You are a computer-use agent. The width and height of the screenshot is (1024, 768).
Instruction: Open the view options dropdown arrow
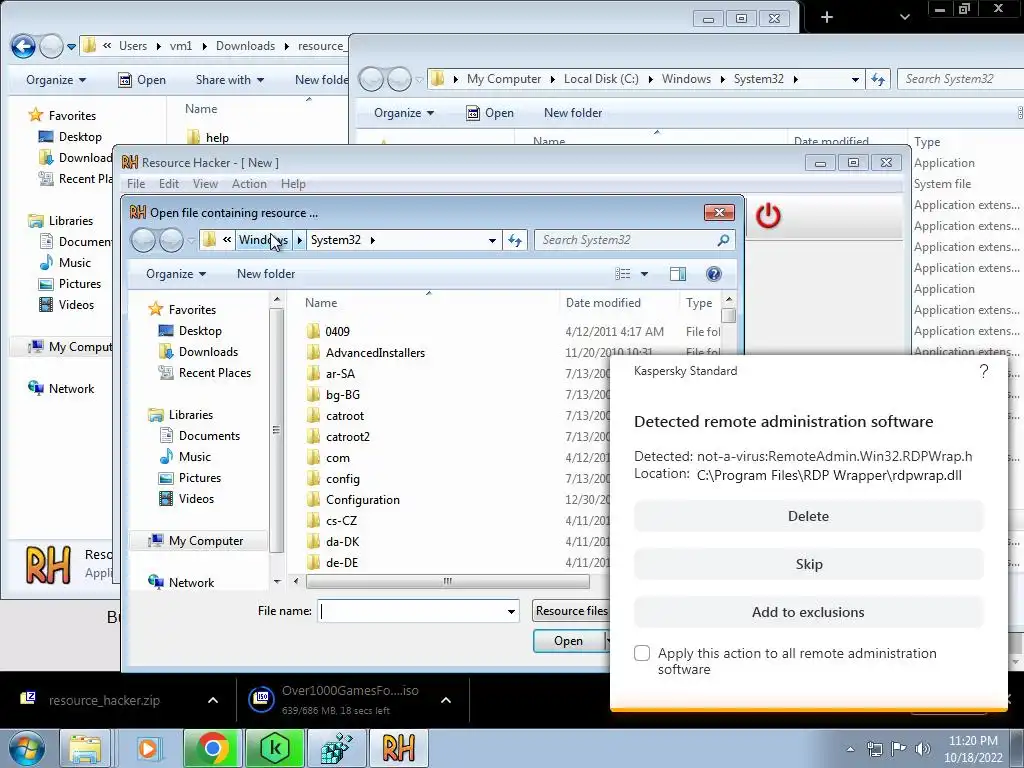pos(645,274)
